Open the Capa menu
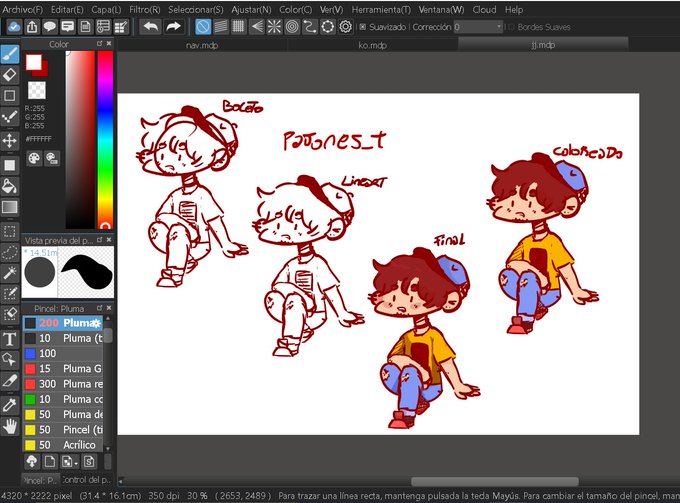This screenshot has width=680, height=503. coord(106,9)
